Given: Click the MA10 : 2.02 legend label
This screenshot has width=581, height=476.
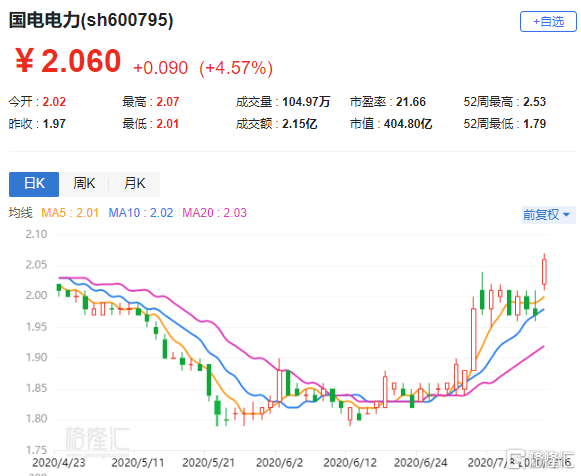Looking at the screenshot, I should pyautogui.click(x=141, y=213).
